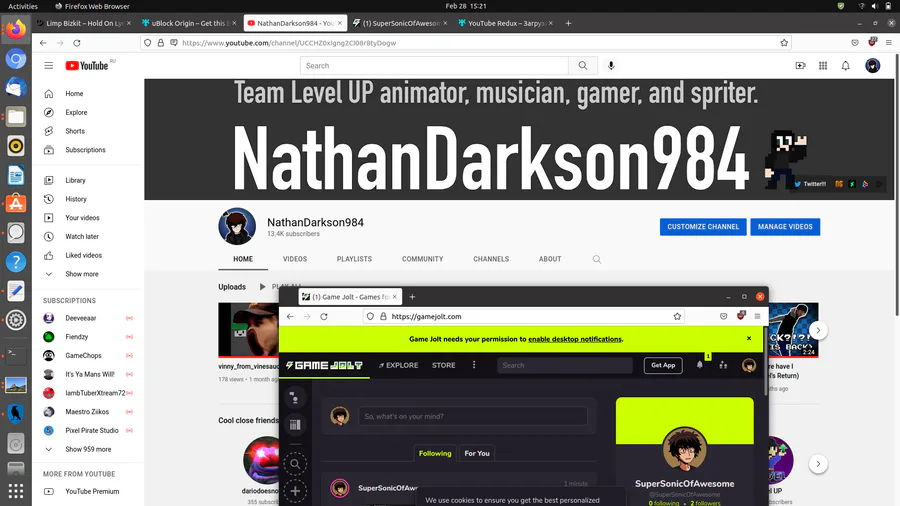Start voice search with the microphone icon
The height and width of the screenshot is (506, 900).
[611, 65]
